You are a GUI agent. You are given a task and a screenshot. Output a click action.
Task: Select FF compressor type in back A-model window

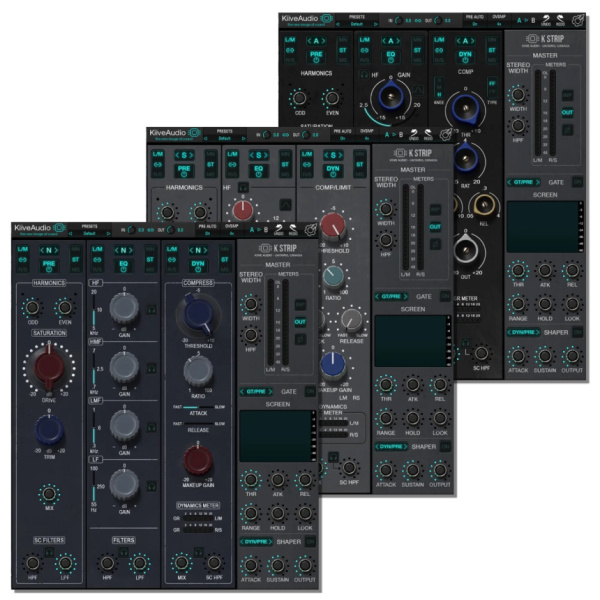pos(492,83)
